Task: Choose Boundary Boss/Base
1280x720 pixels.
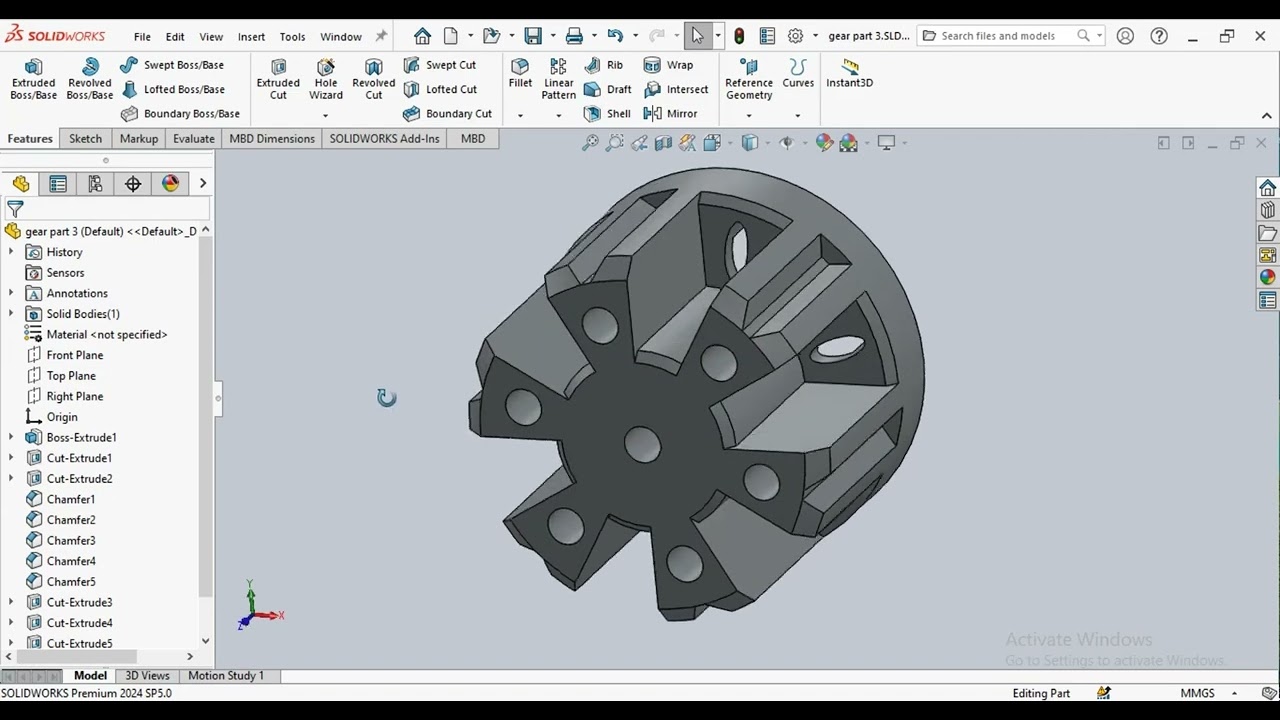Action: pyautogui.click(x=180, y=113)
